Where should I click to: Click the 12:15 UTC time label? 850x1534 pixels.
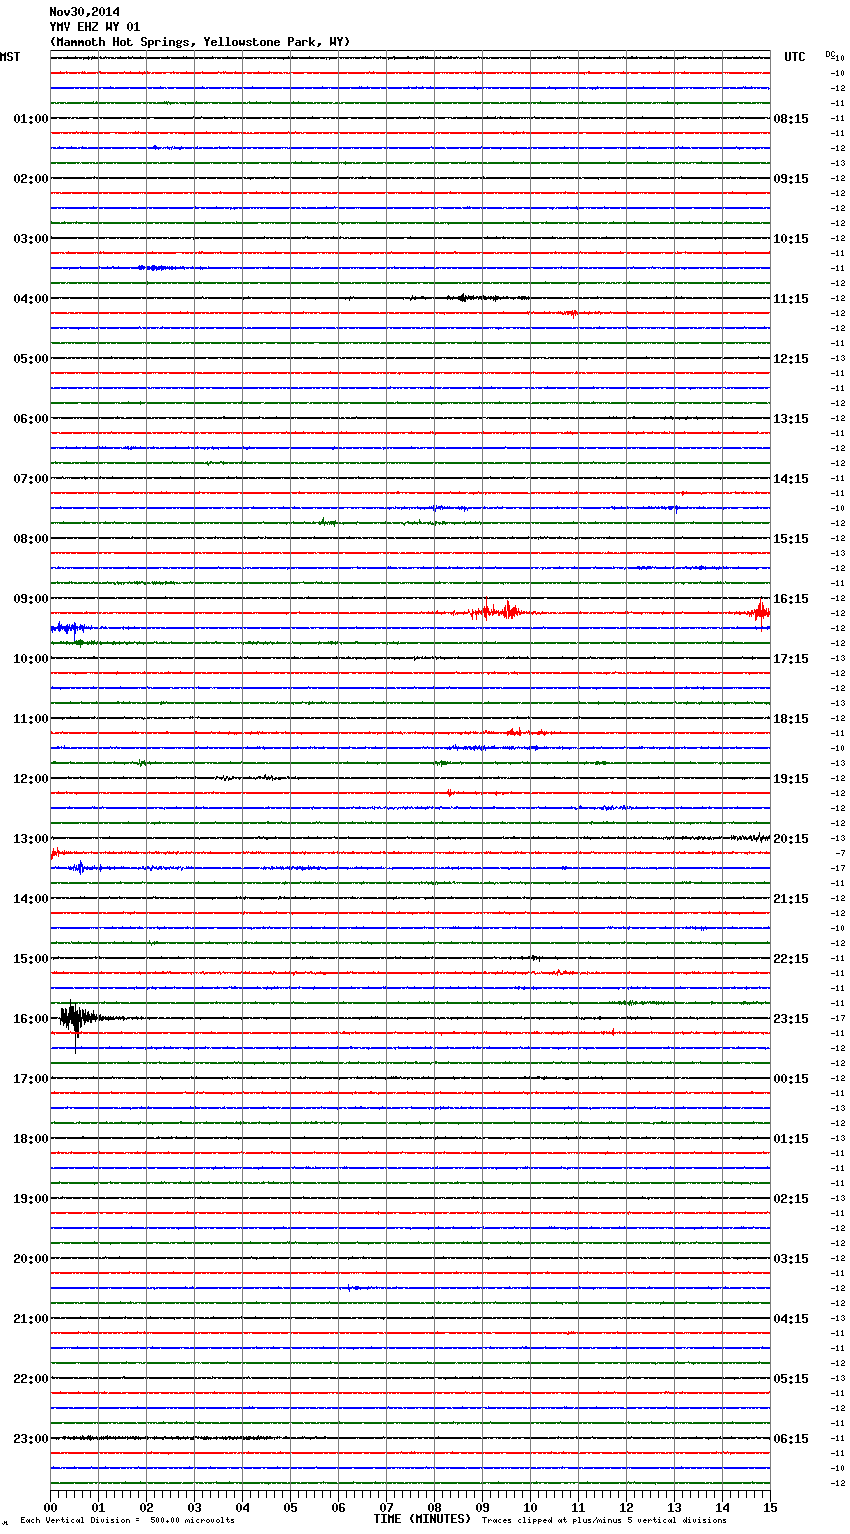coord(791,359)
